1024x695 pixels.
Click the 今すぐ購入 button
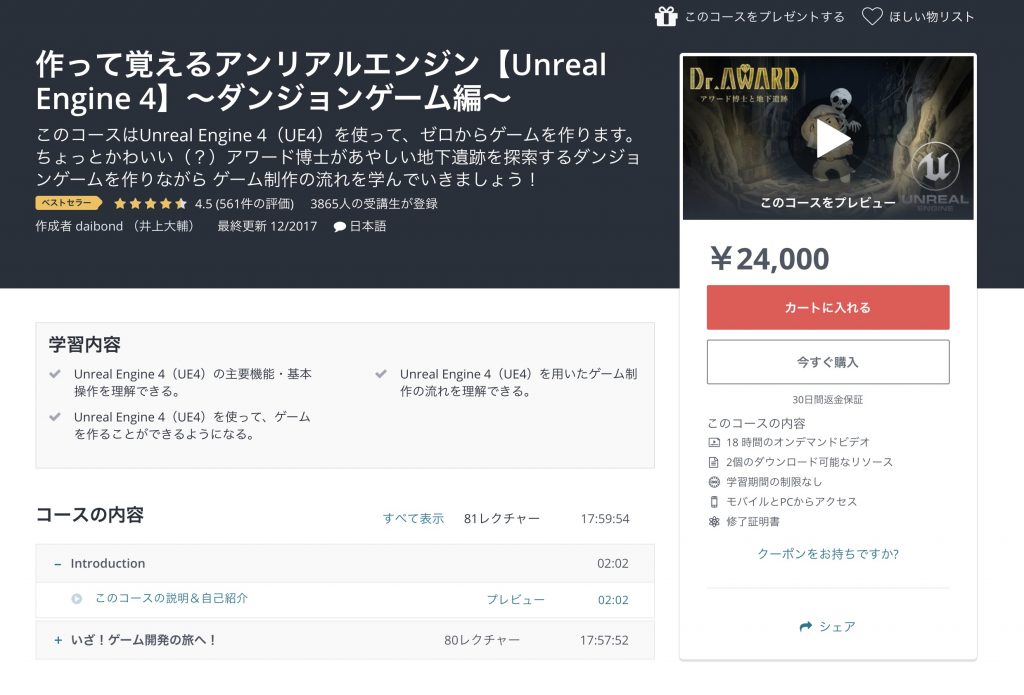coord(827,362)
